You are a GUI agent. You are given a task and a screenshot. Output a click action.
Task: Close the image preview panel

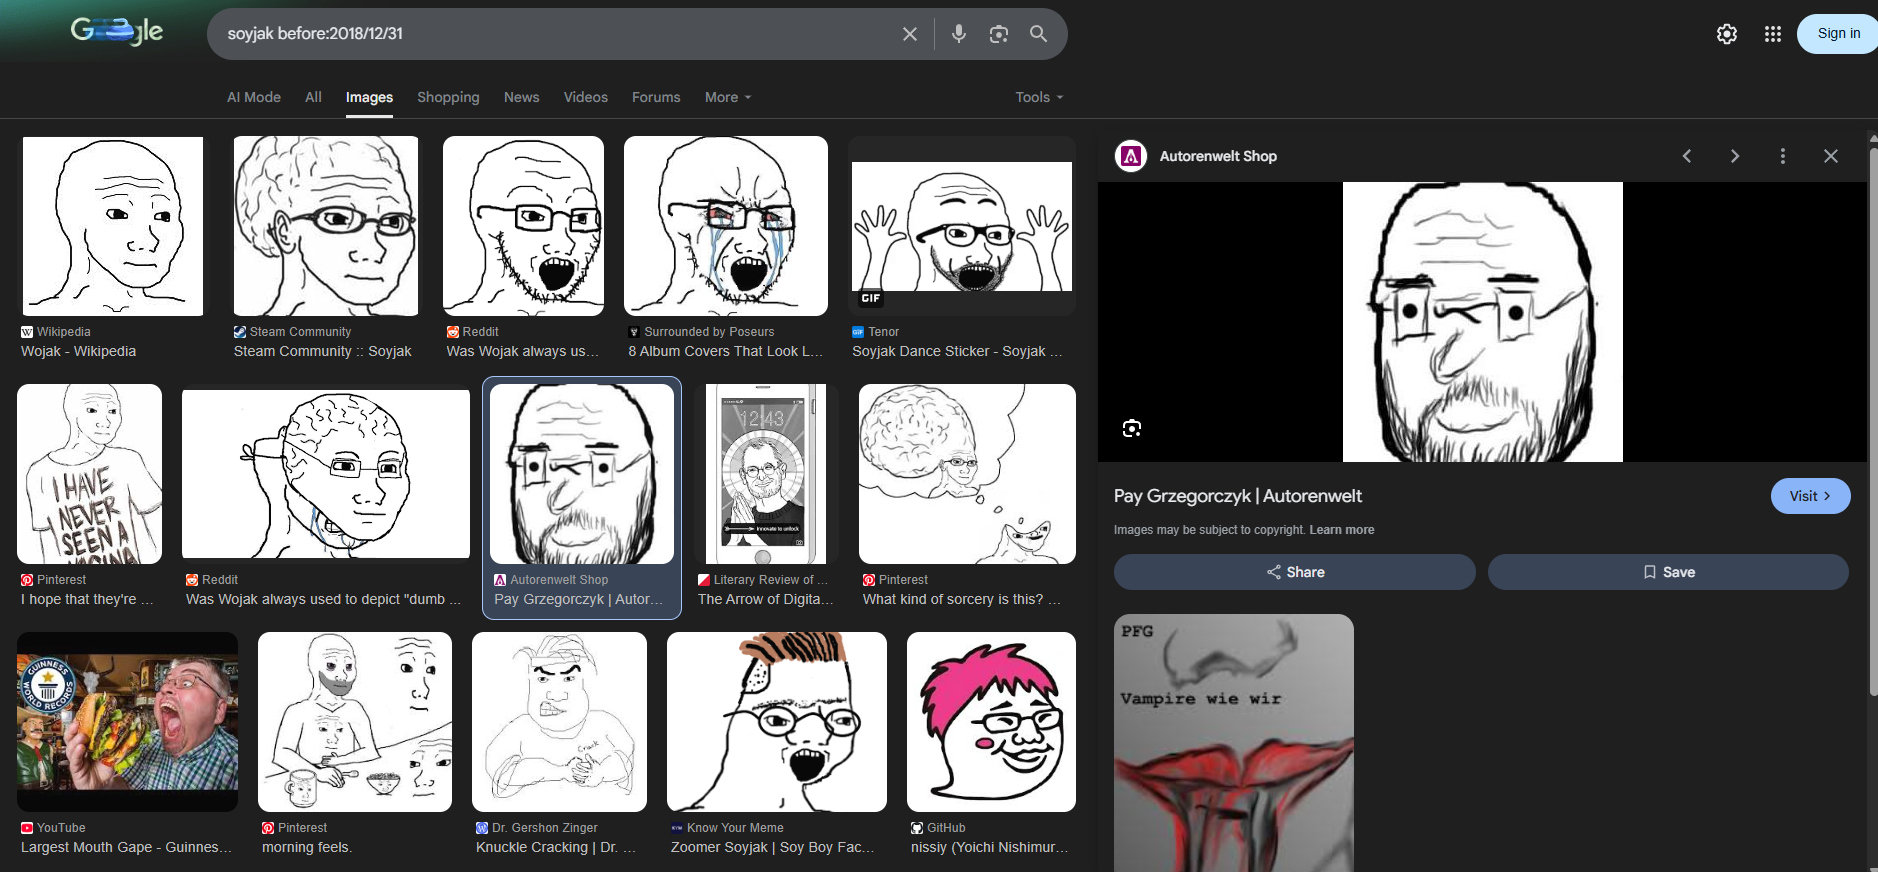(1831, 156)
